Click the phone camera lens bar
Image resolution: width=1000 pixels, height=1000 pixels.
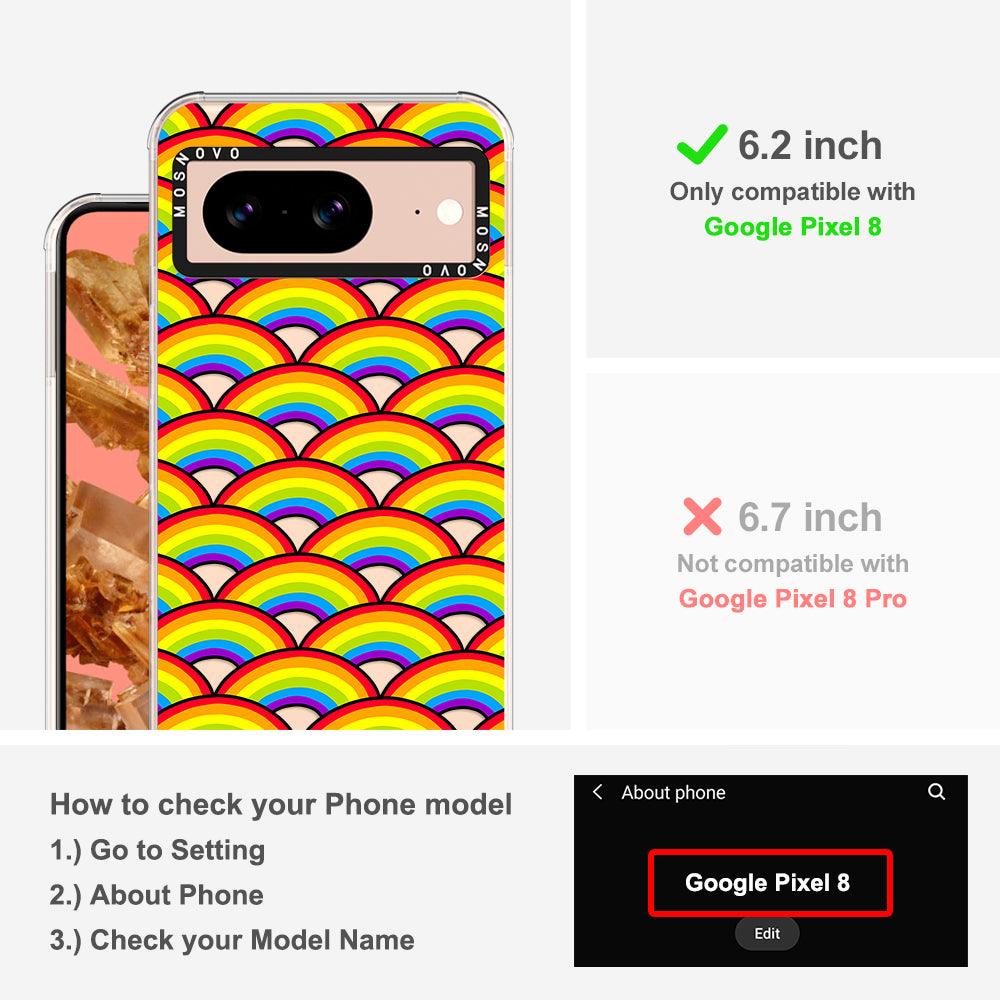coord(287,212)
